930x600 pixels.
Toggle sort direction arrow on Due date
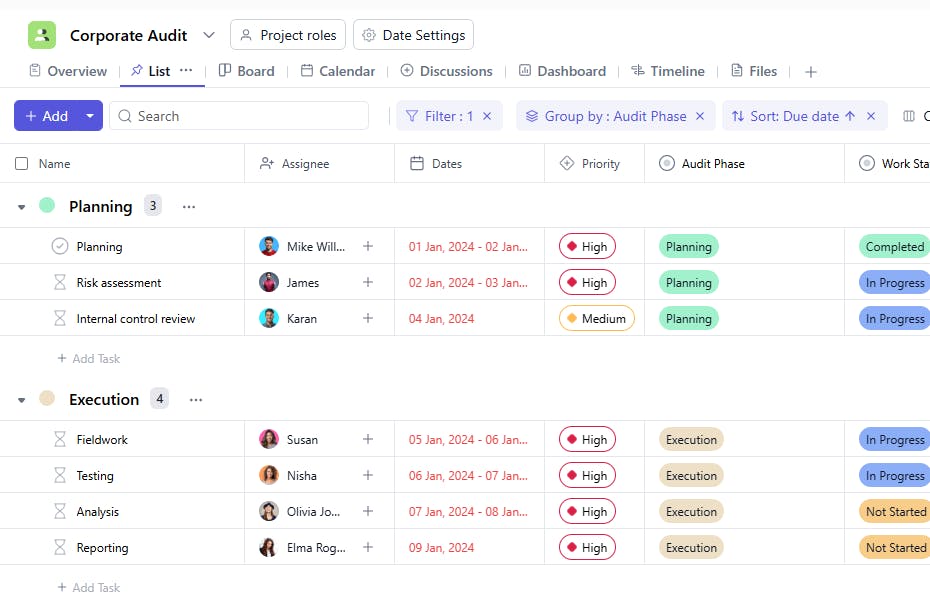(x=850, y=116)
